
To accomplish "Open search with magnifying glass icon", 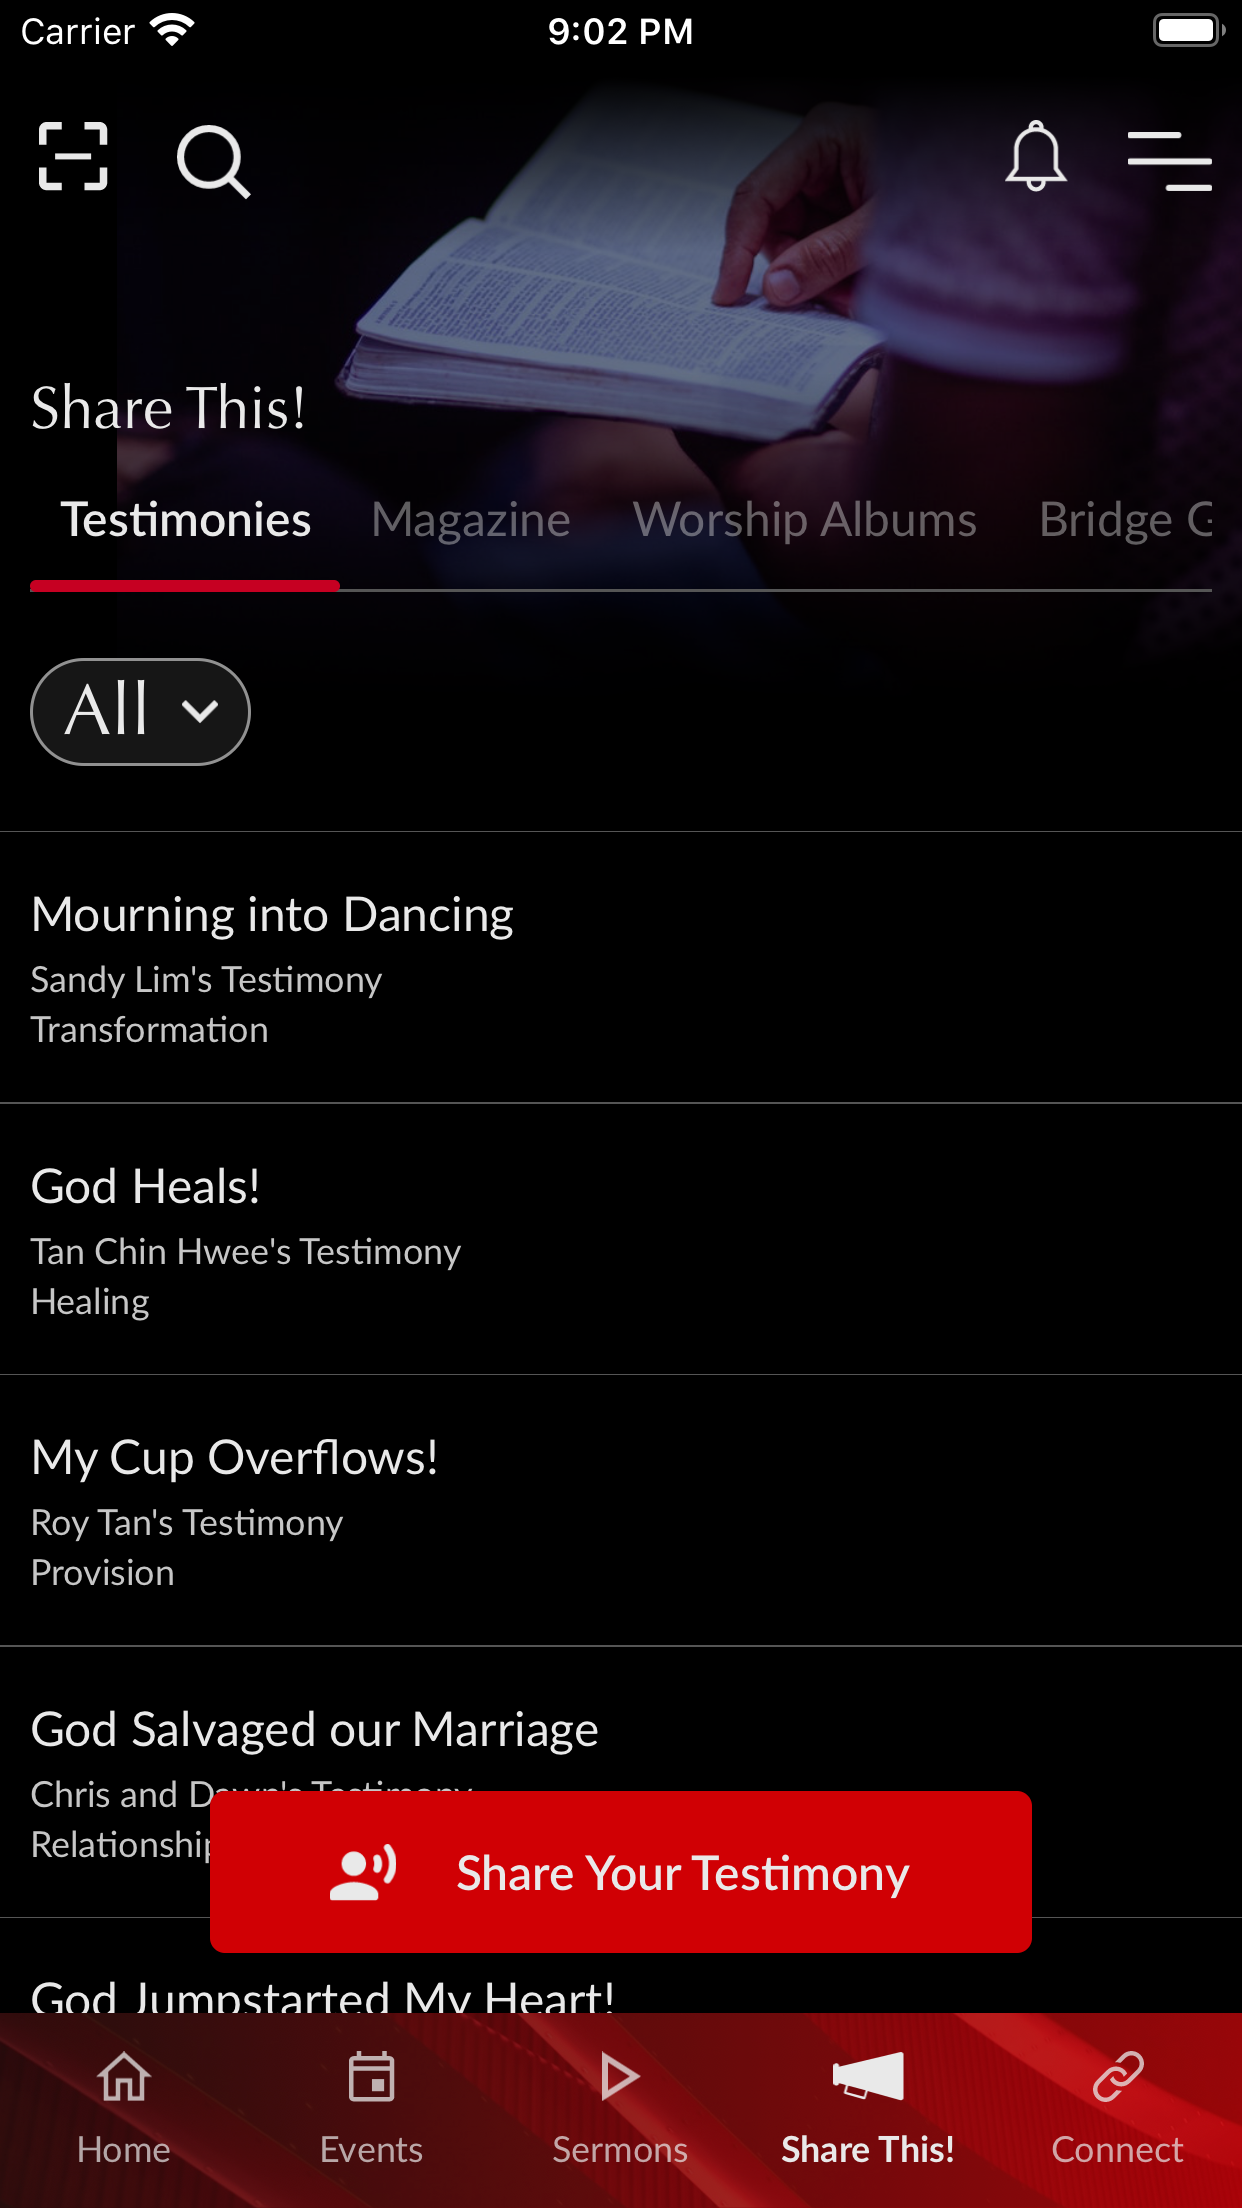I will [213, 160].
